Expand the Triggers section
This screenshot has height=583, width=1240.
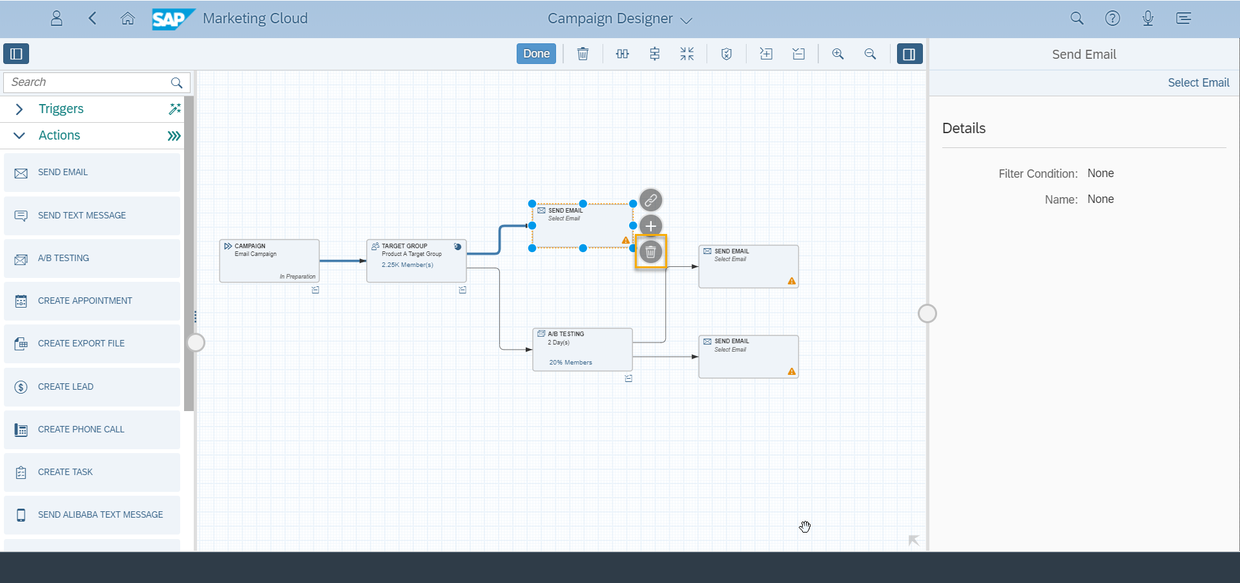coord(19,109)
